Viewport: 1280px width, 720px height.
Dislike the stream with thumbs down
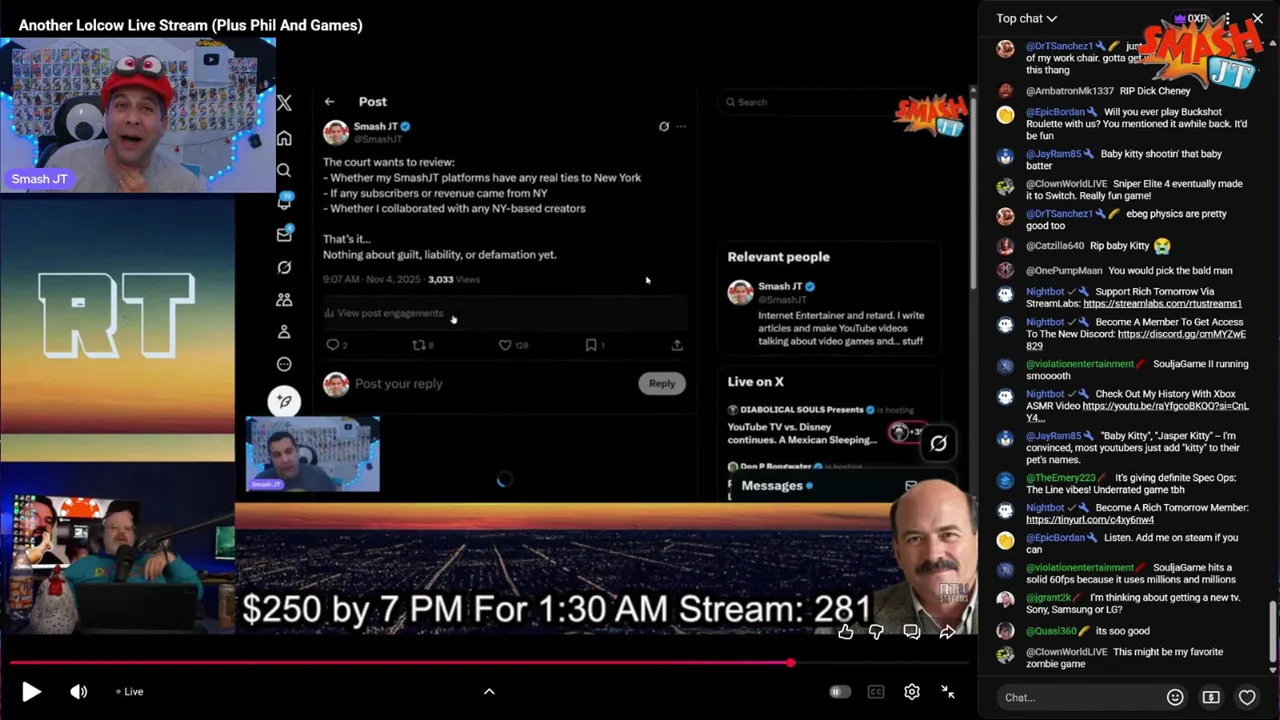(x=877, y=631)
